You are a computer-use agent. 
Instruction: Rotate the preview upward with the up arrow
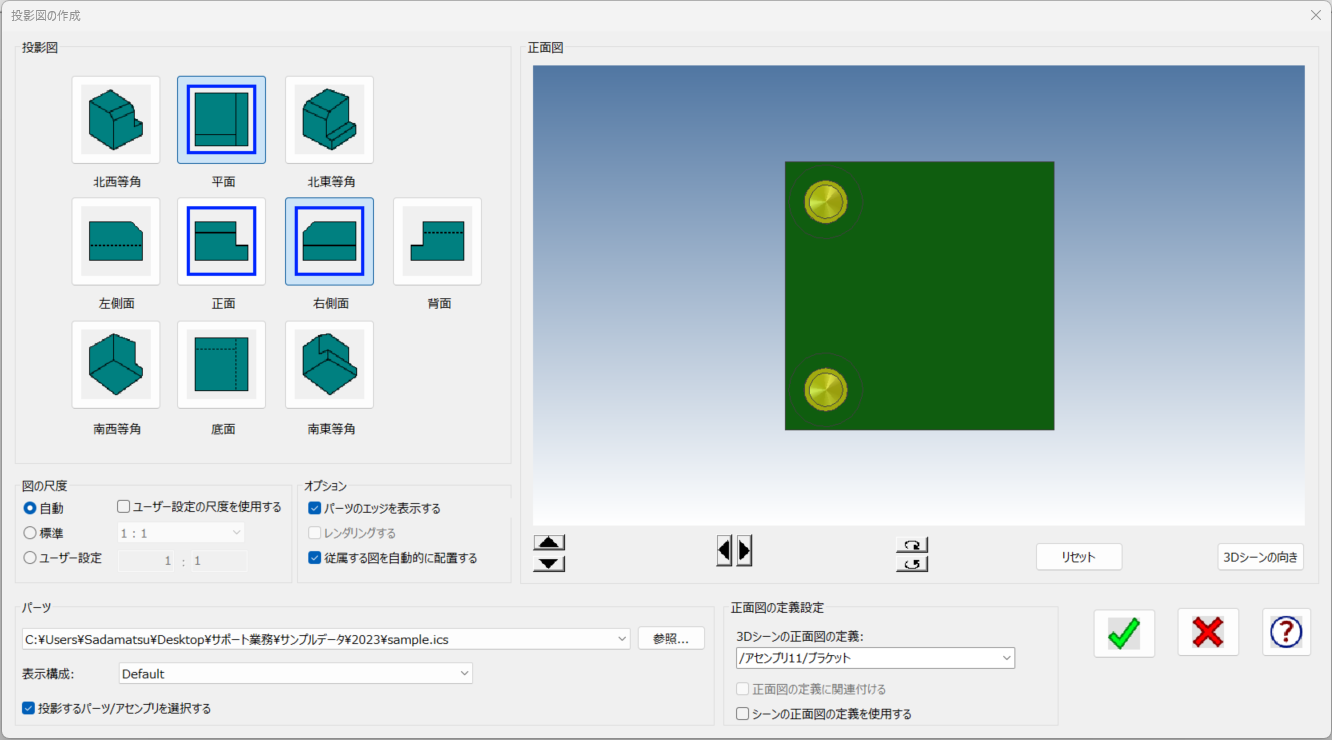(549, 543)
